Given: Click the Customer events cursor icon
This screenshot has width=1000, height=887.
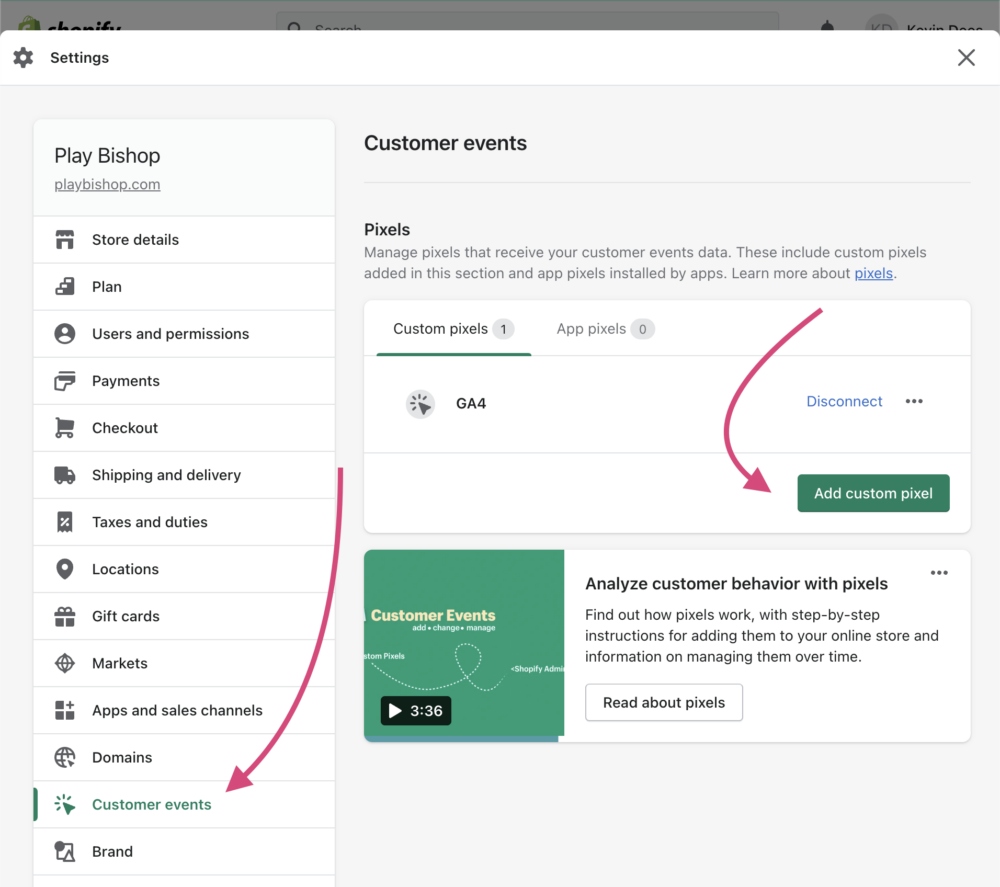Looking at the screenshot, I should coord(64,804).
